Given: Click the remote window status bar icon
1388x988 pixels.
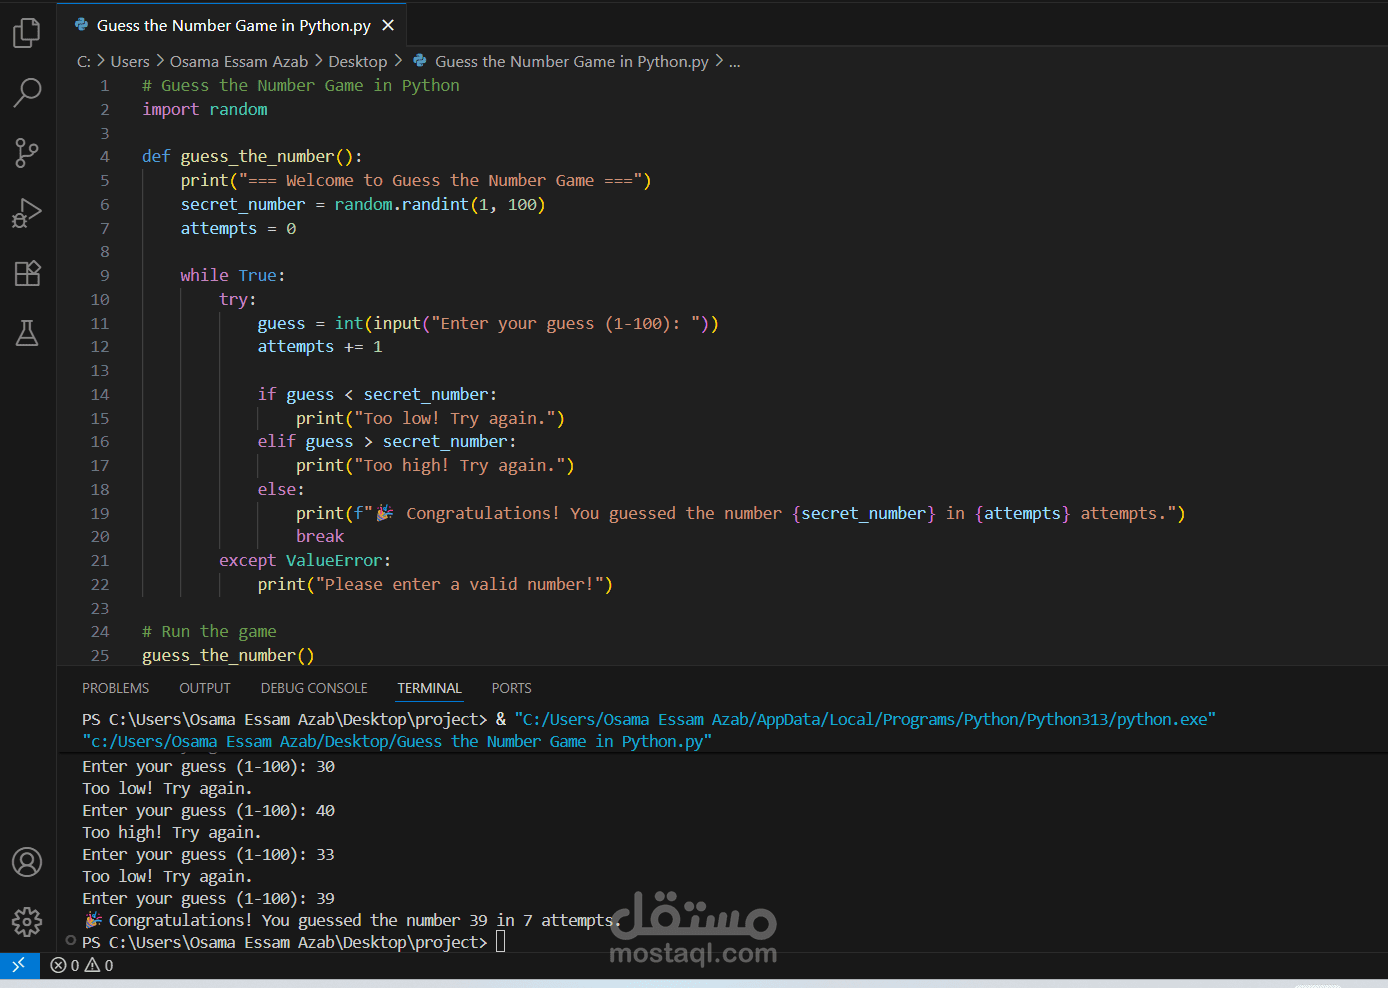Looking at the screenshot, I should click(x=19, y=965).
